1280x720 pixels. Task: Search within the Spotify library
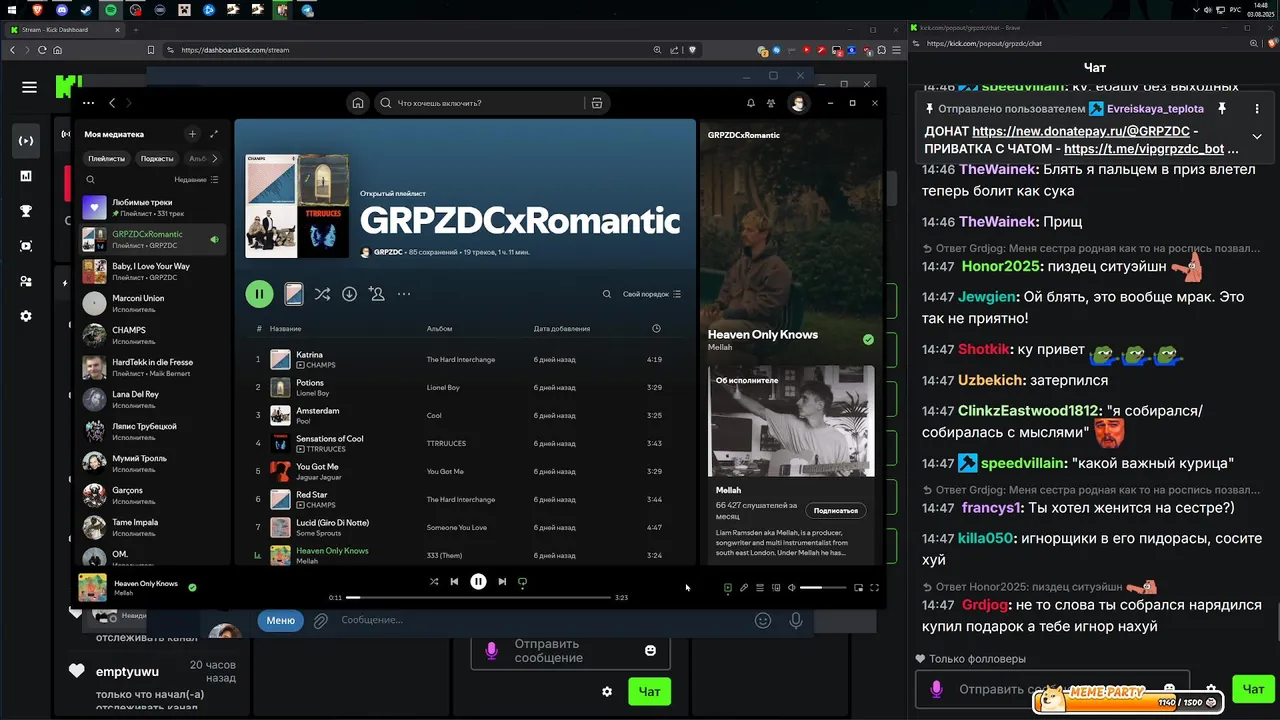click(90, 180)
